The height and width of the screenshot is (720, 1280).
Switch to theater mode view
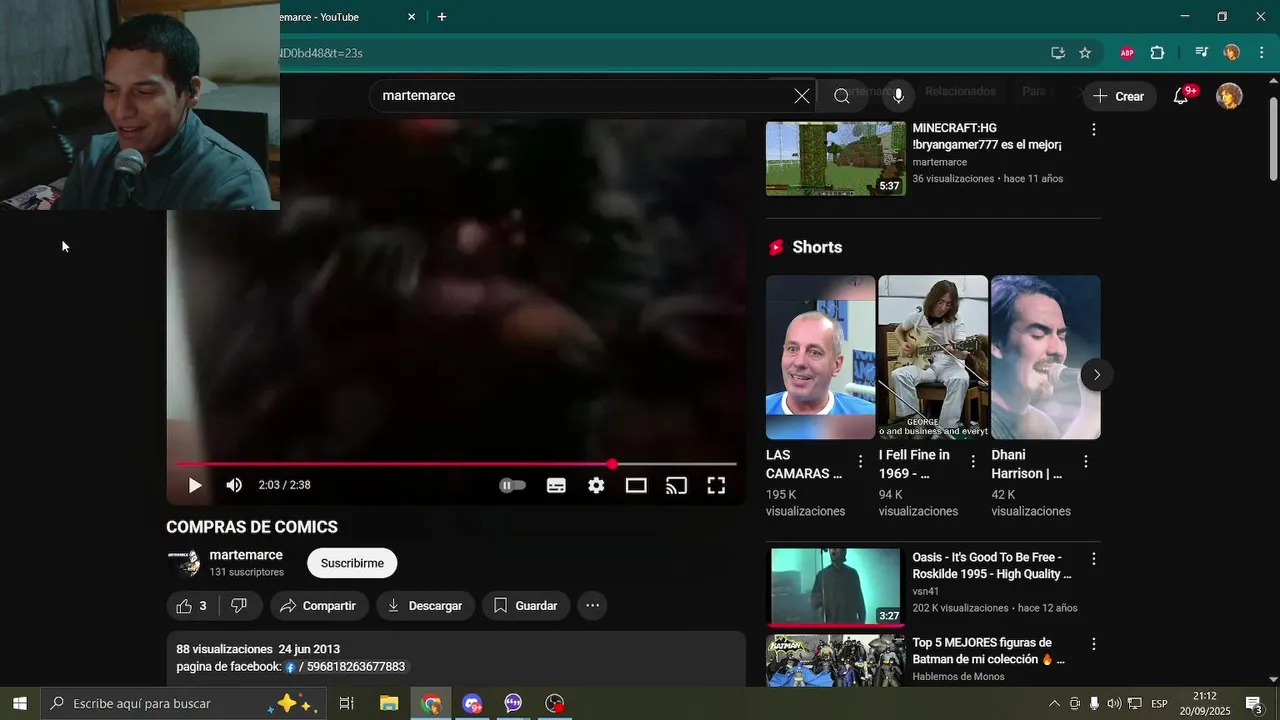[636, 485]
